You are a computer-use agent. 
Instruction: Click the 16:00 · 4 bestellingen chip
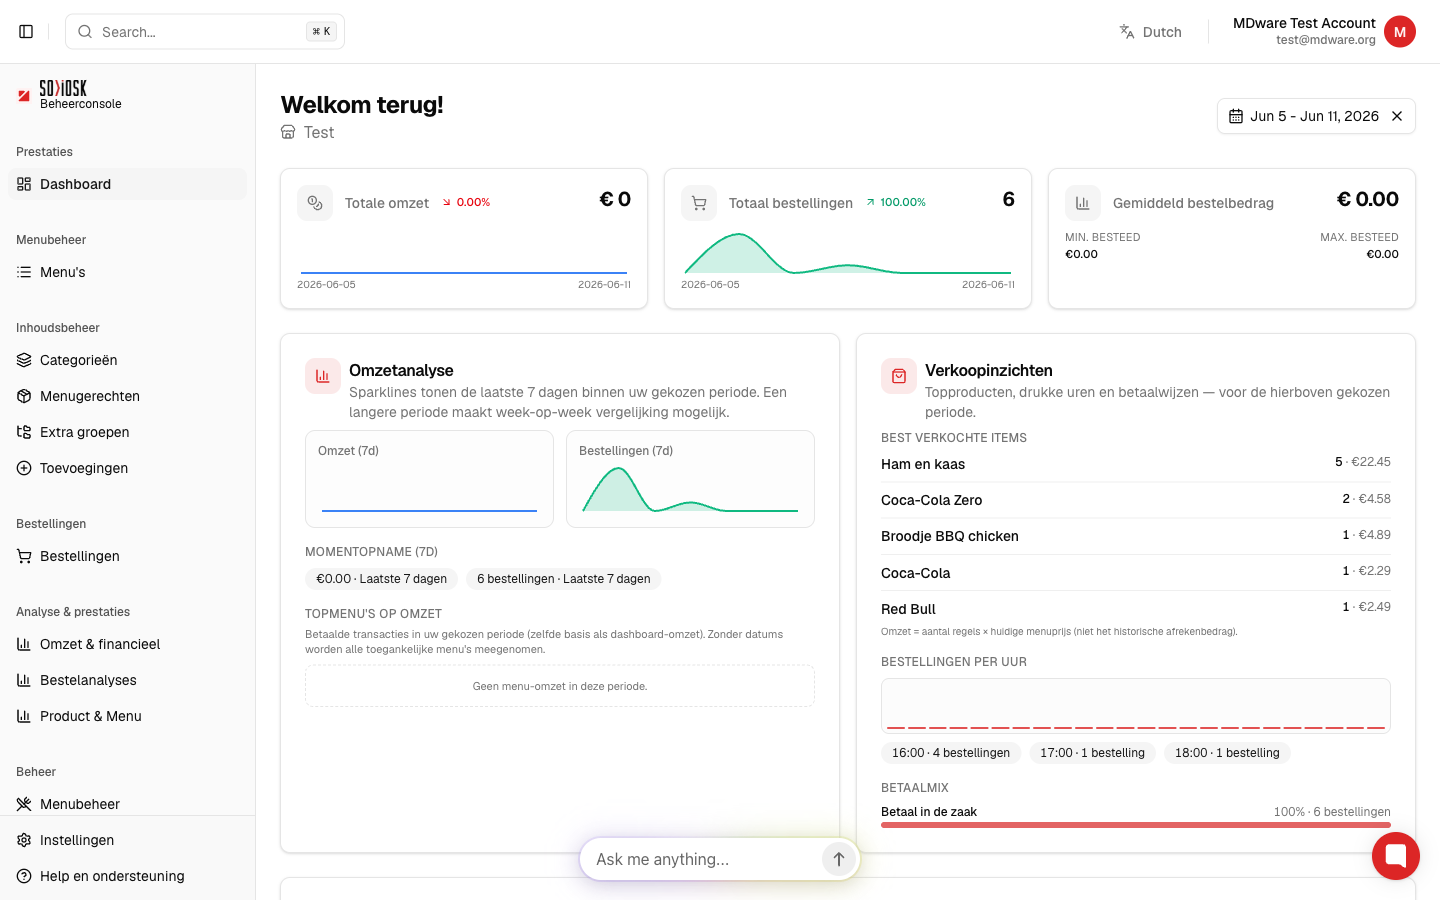pos(951,753)
